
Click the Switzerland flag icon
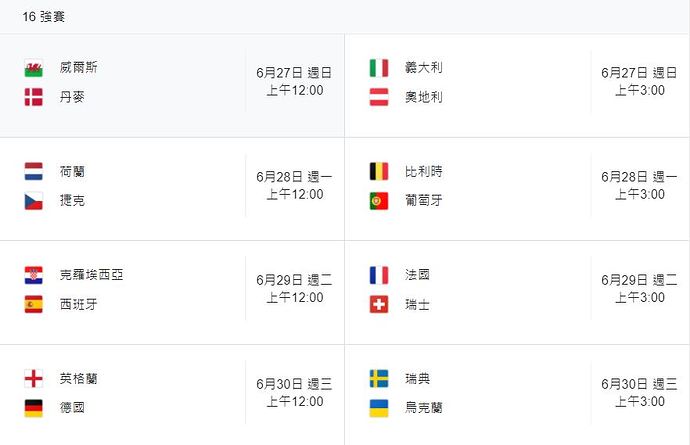(379, 304)
